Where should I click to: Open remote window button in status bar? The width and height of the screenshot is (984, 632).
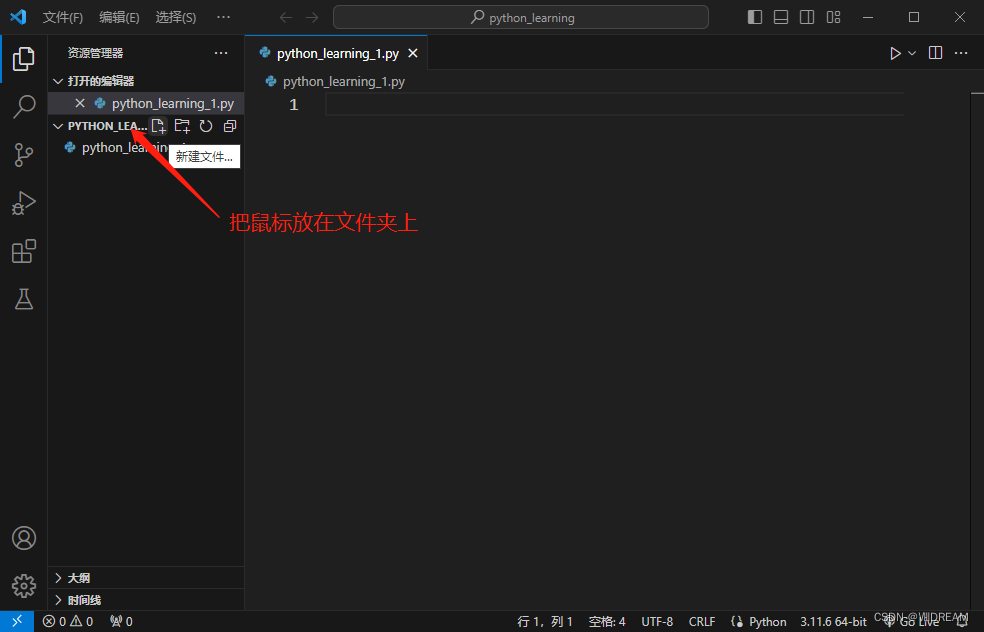[17, 621]
